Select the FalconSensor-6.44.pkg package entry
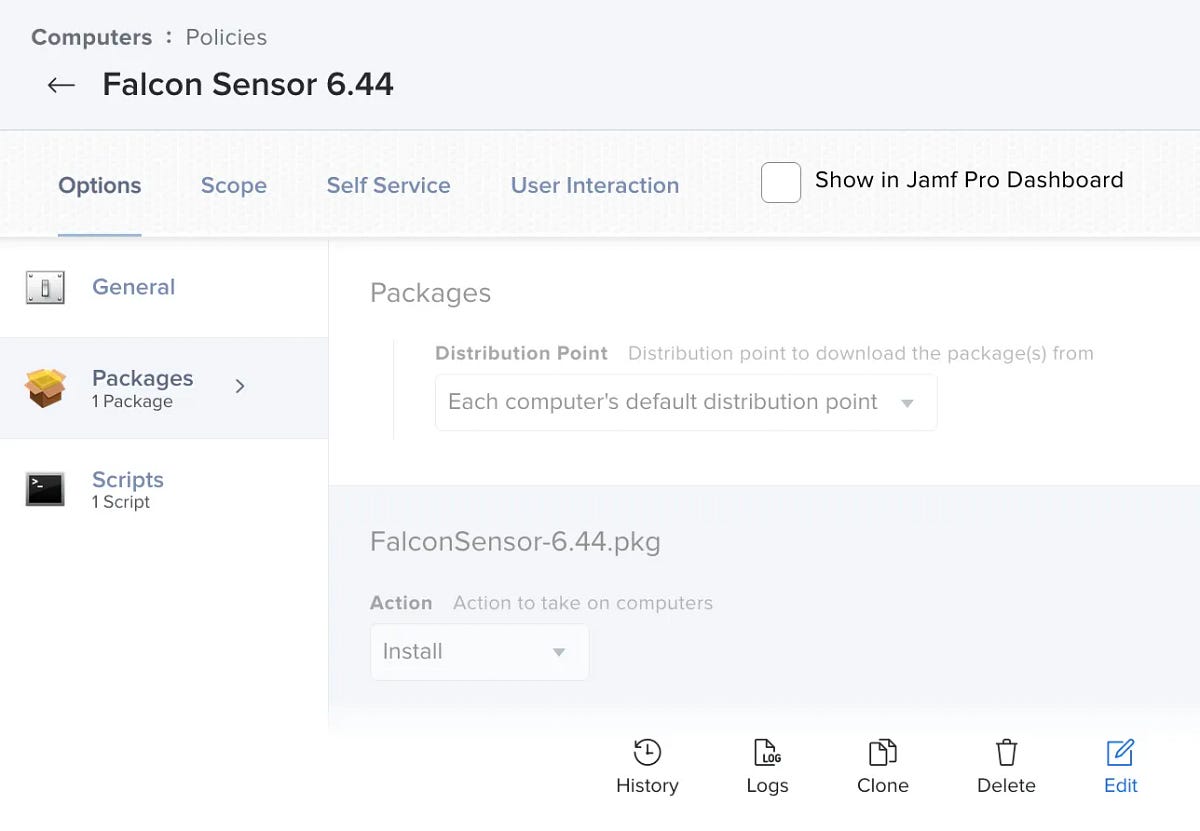 coord(516,541)
